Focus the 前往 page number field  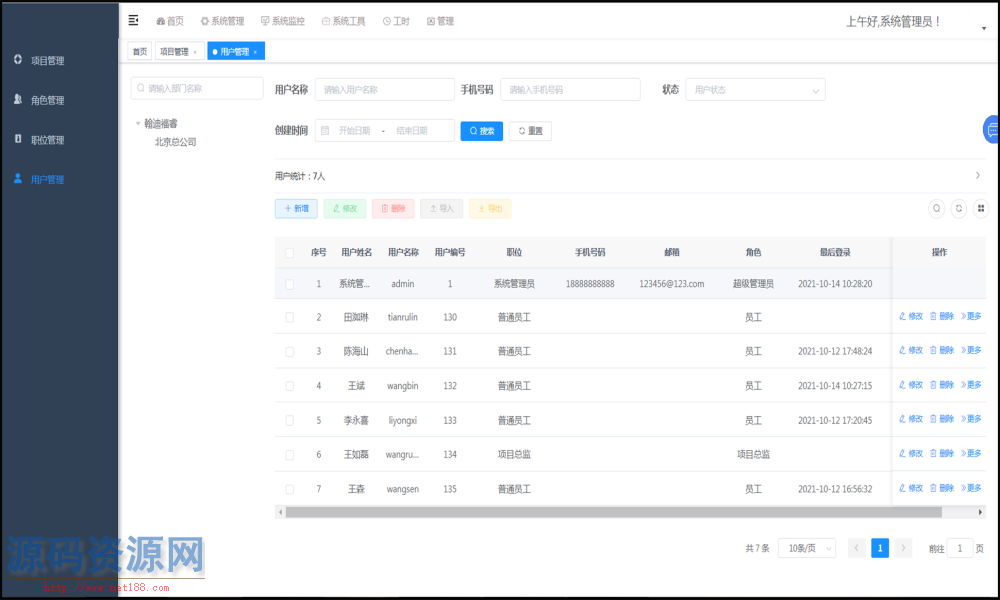[960, 548]
